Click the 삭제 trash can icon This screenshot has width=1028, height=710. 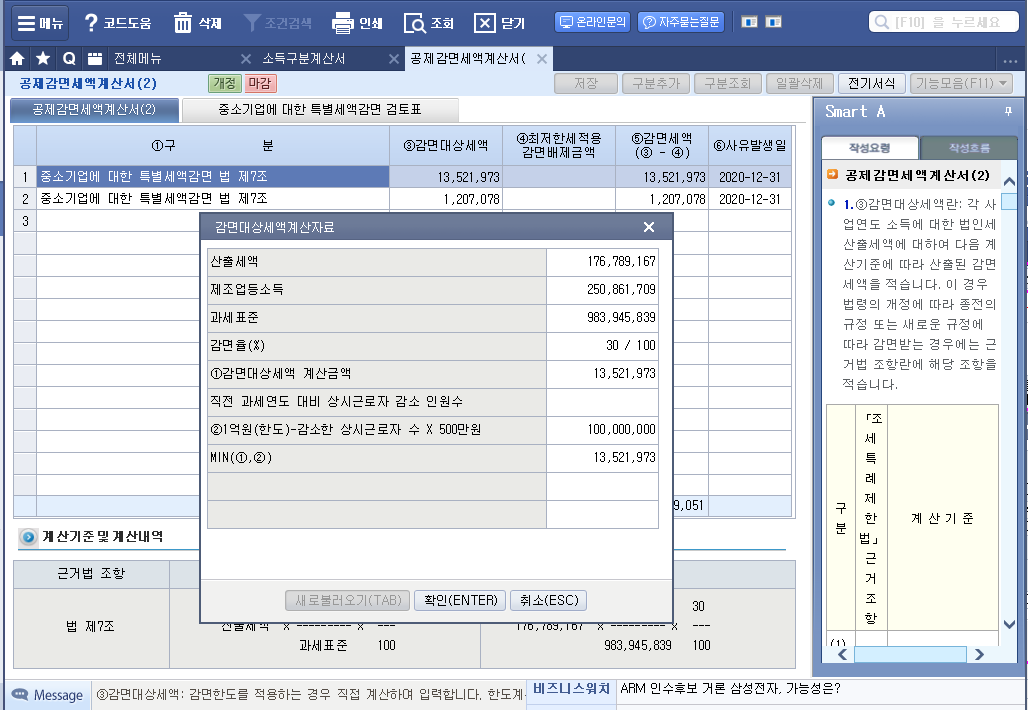coord(182,23)
